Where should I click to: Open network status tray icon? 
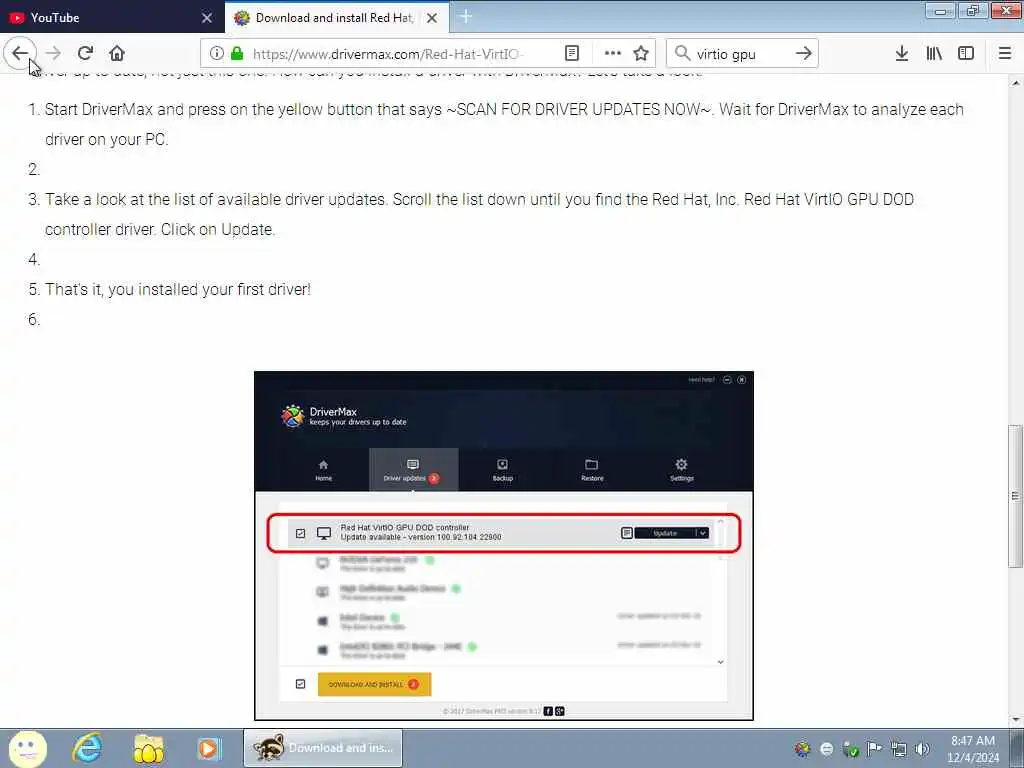coord(899,749)
